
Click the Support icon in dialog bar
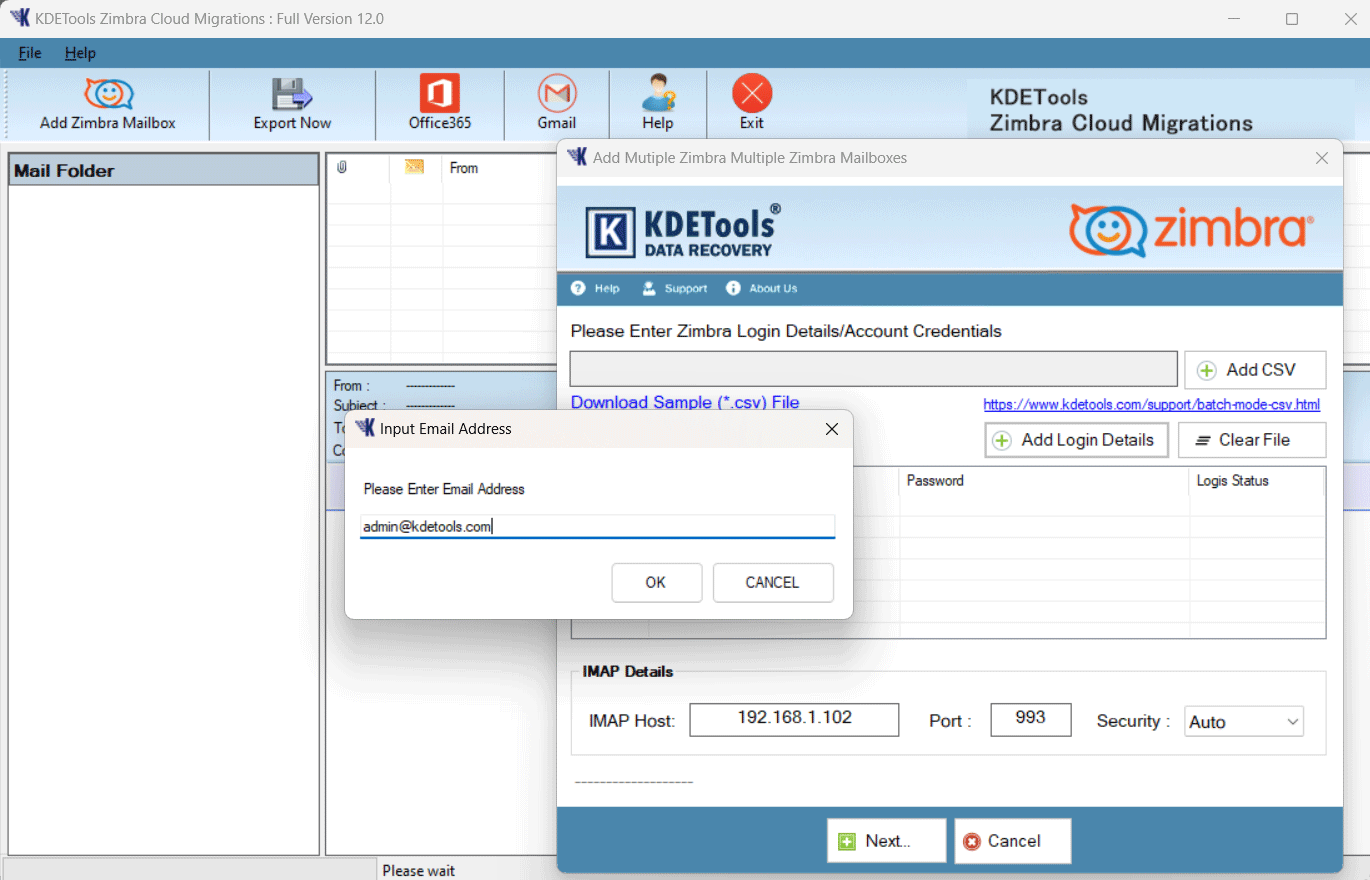click(649, 288)
